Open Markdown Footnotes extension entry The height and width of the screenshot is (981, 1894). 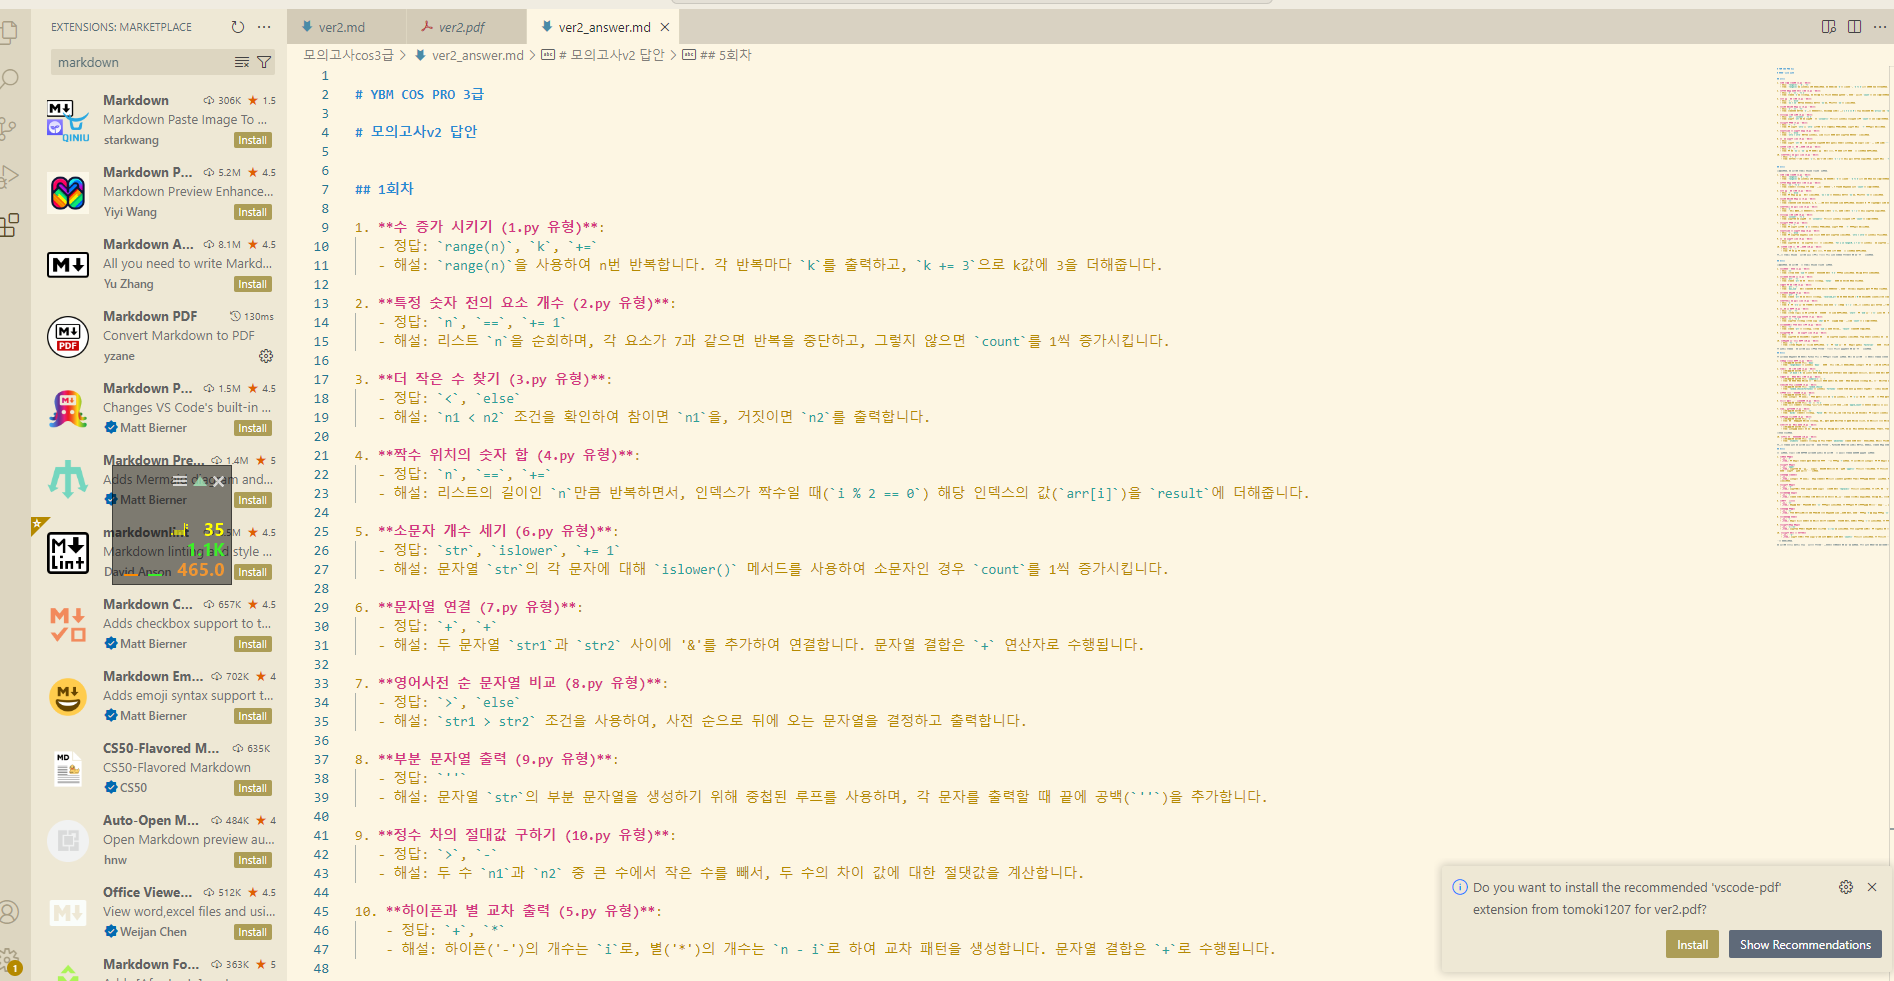(160, 965)
